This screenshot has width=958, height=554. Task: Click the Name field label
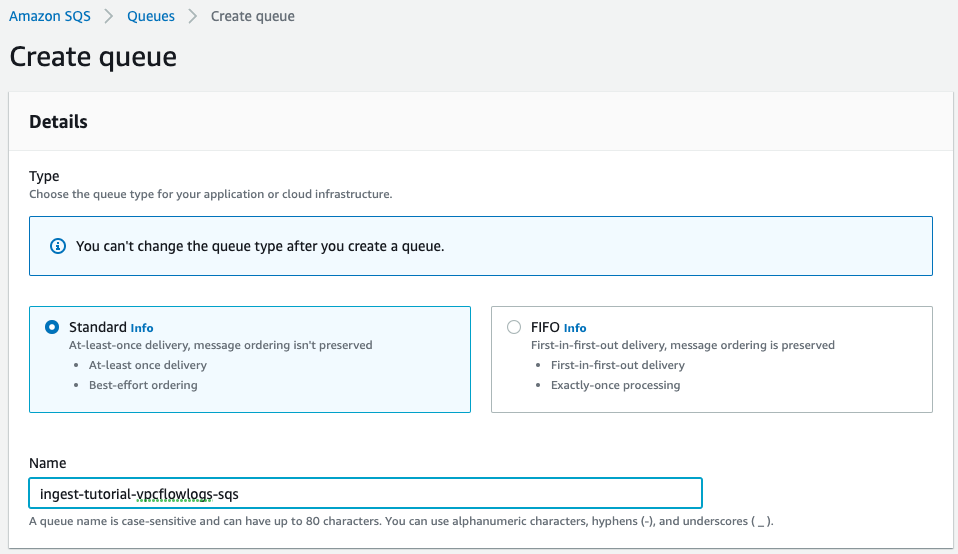click(x=47, y=464)
